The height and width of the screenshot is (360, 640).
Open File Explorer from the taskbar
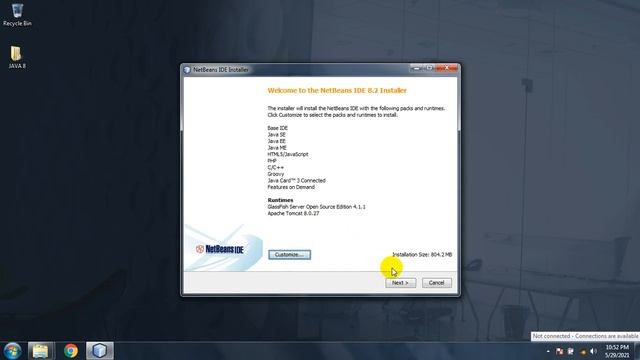tap(40, 351)
